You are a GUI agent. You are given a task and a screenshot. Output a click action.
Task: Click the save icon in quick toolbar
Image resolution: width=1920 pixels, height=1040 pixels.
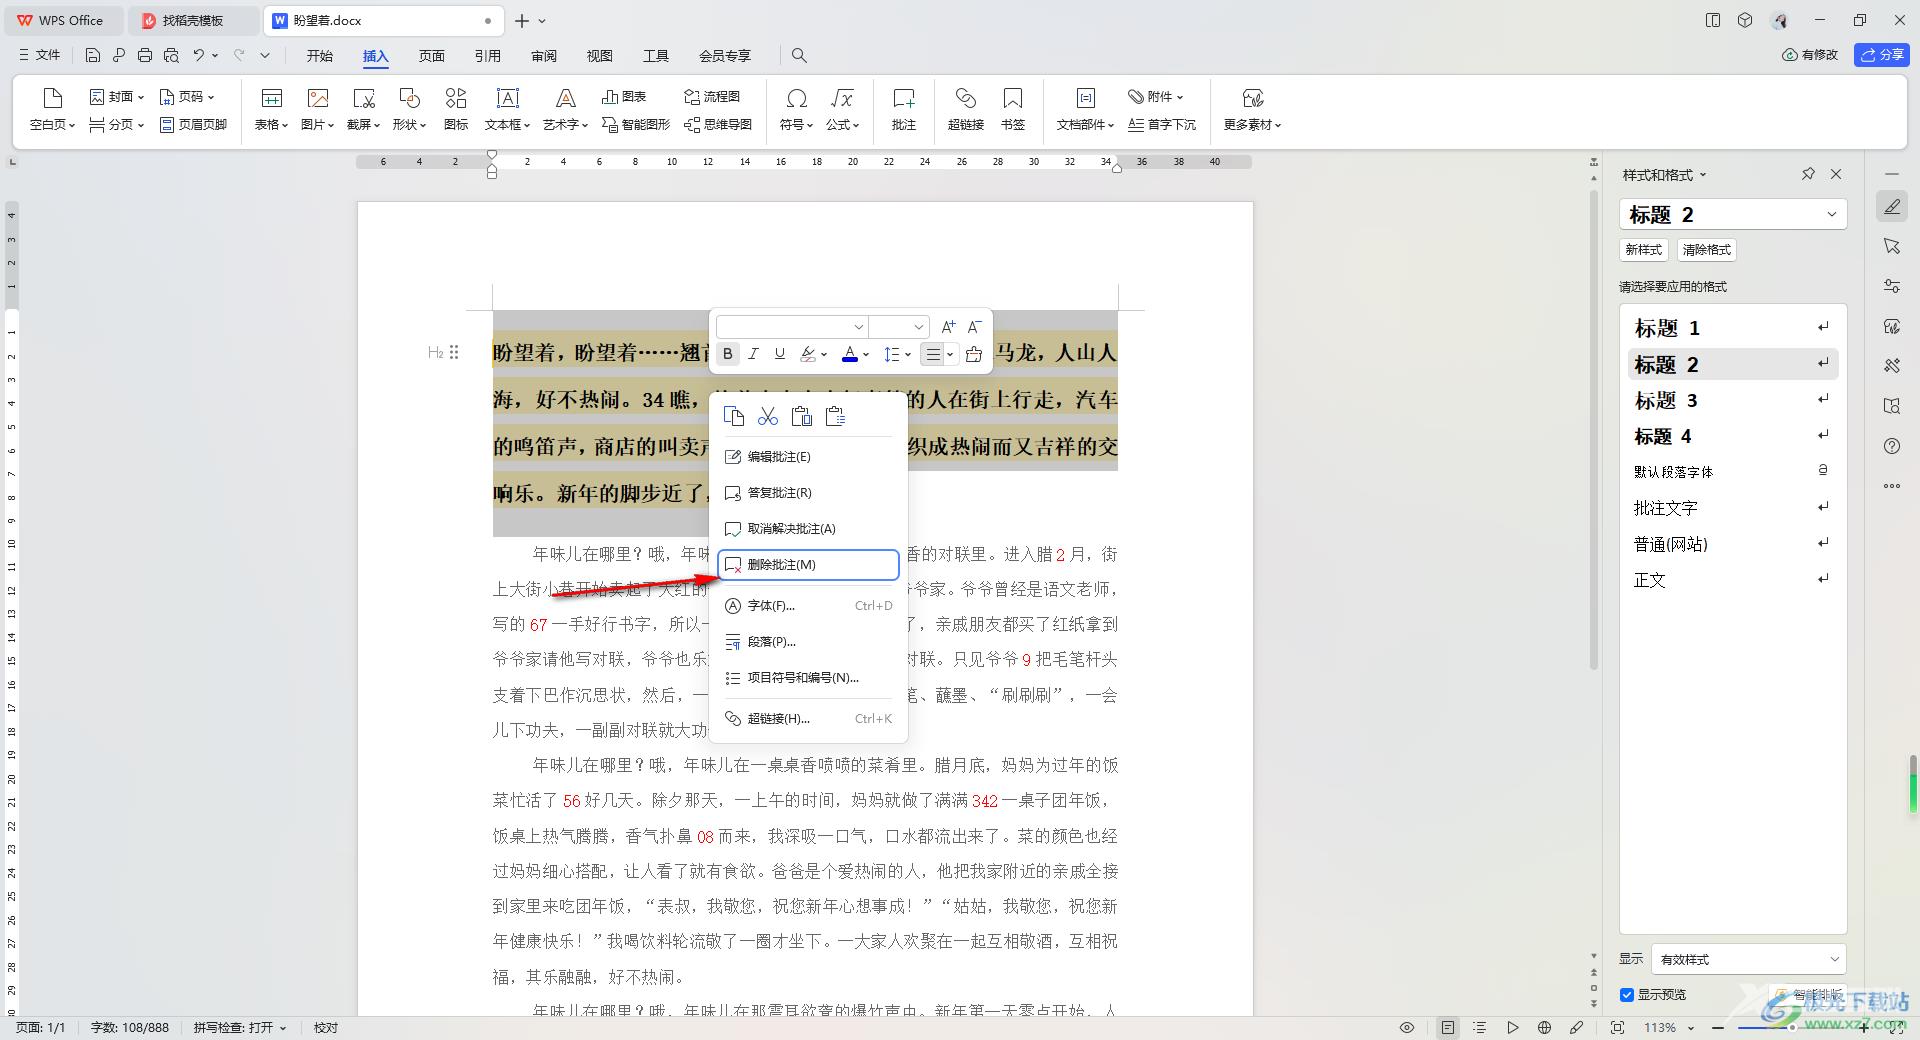pos(93,56)
